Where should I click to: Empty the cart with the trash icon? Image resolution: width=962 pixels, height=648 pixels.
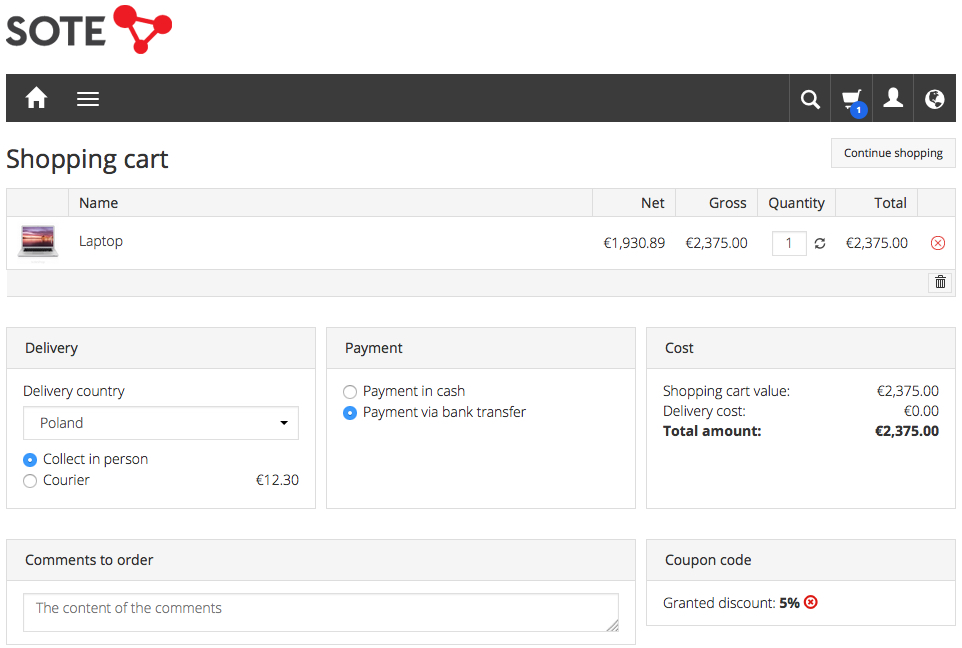[x=940, y=282]
